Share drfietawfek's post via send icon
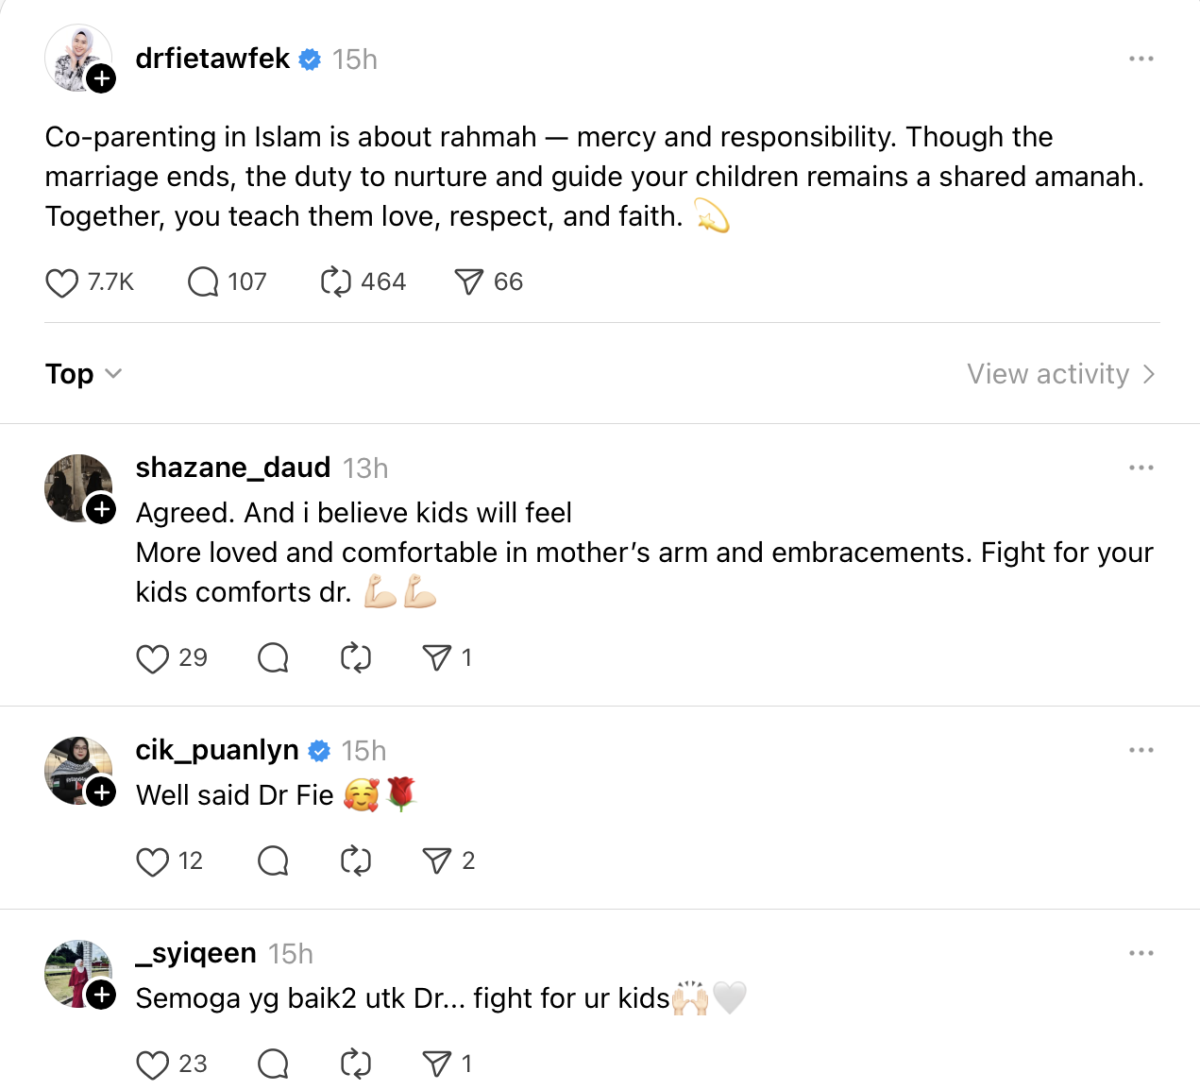 tap(469, 283)
